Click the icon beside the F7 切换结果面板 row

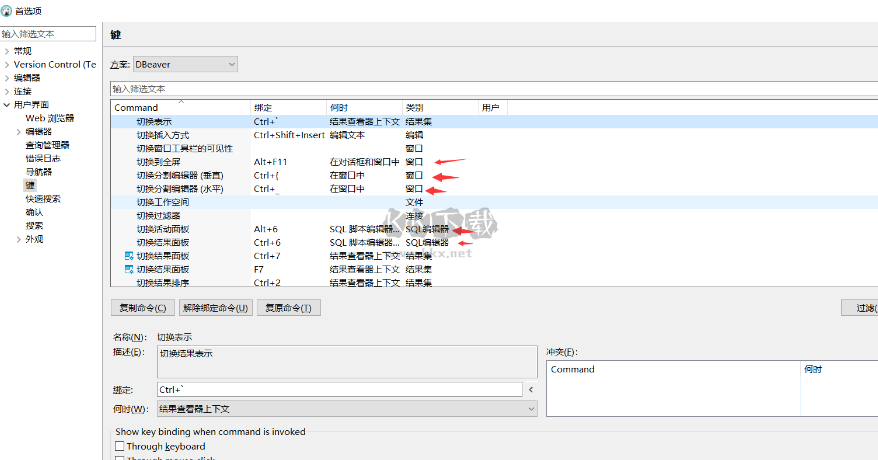(x=128, y=269)
